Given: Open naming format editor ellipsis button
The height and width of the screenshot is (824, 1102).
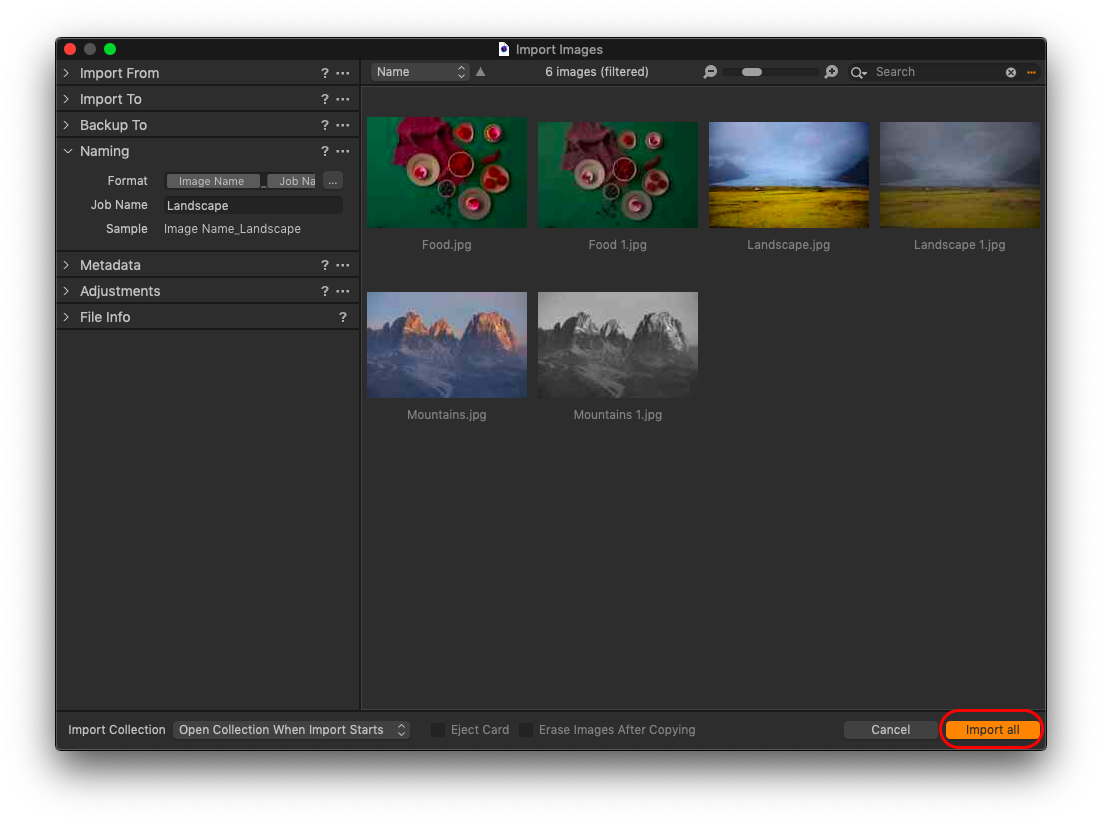Looking at the screenshot, I should click(333, 181).
